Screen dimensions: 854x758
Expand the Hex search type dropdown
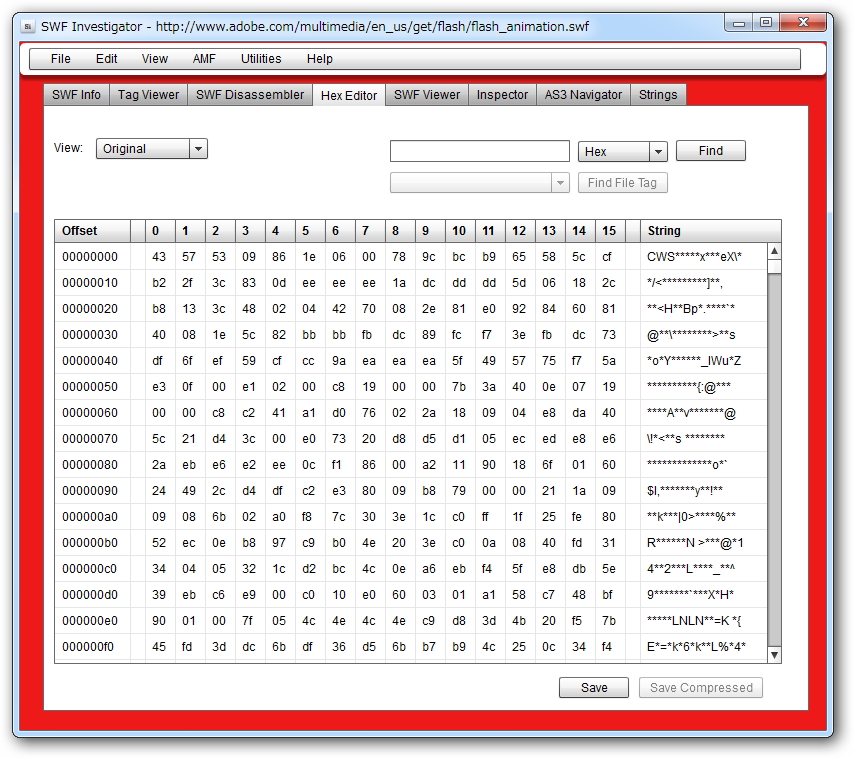coord(623,151)
